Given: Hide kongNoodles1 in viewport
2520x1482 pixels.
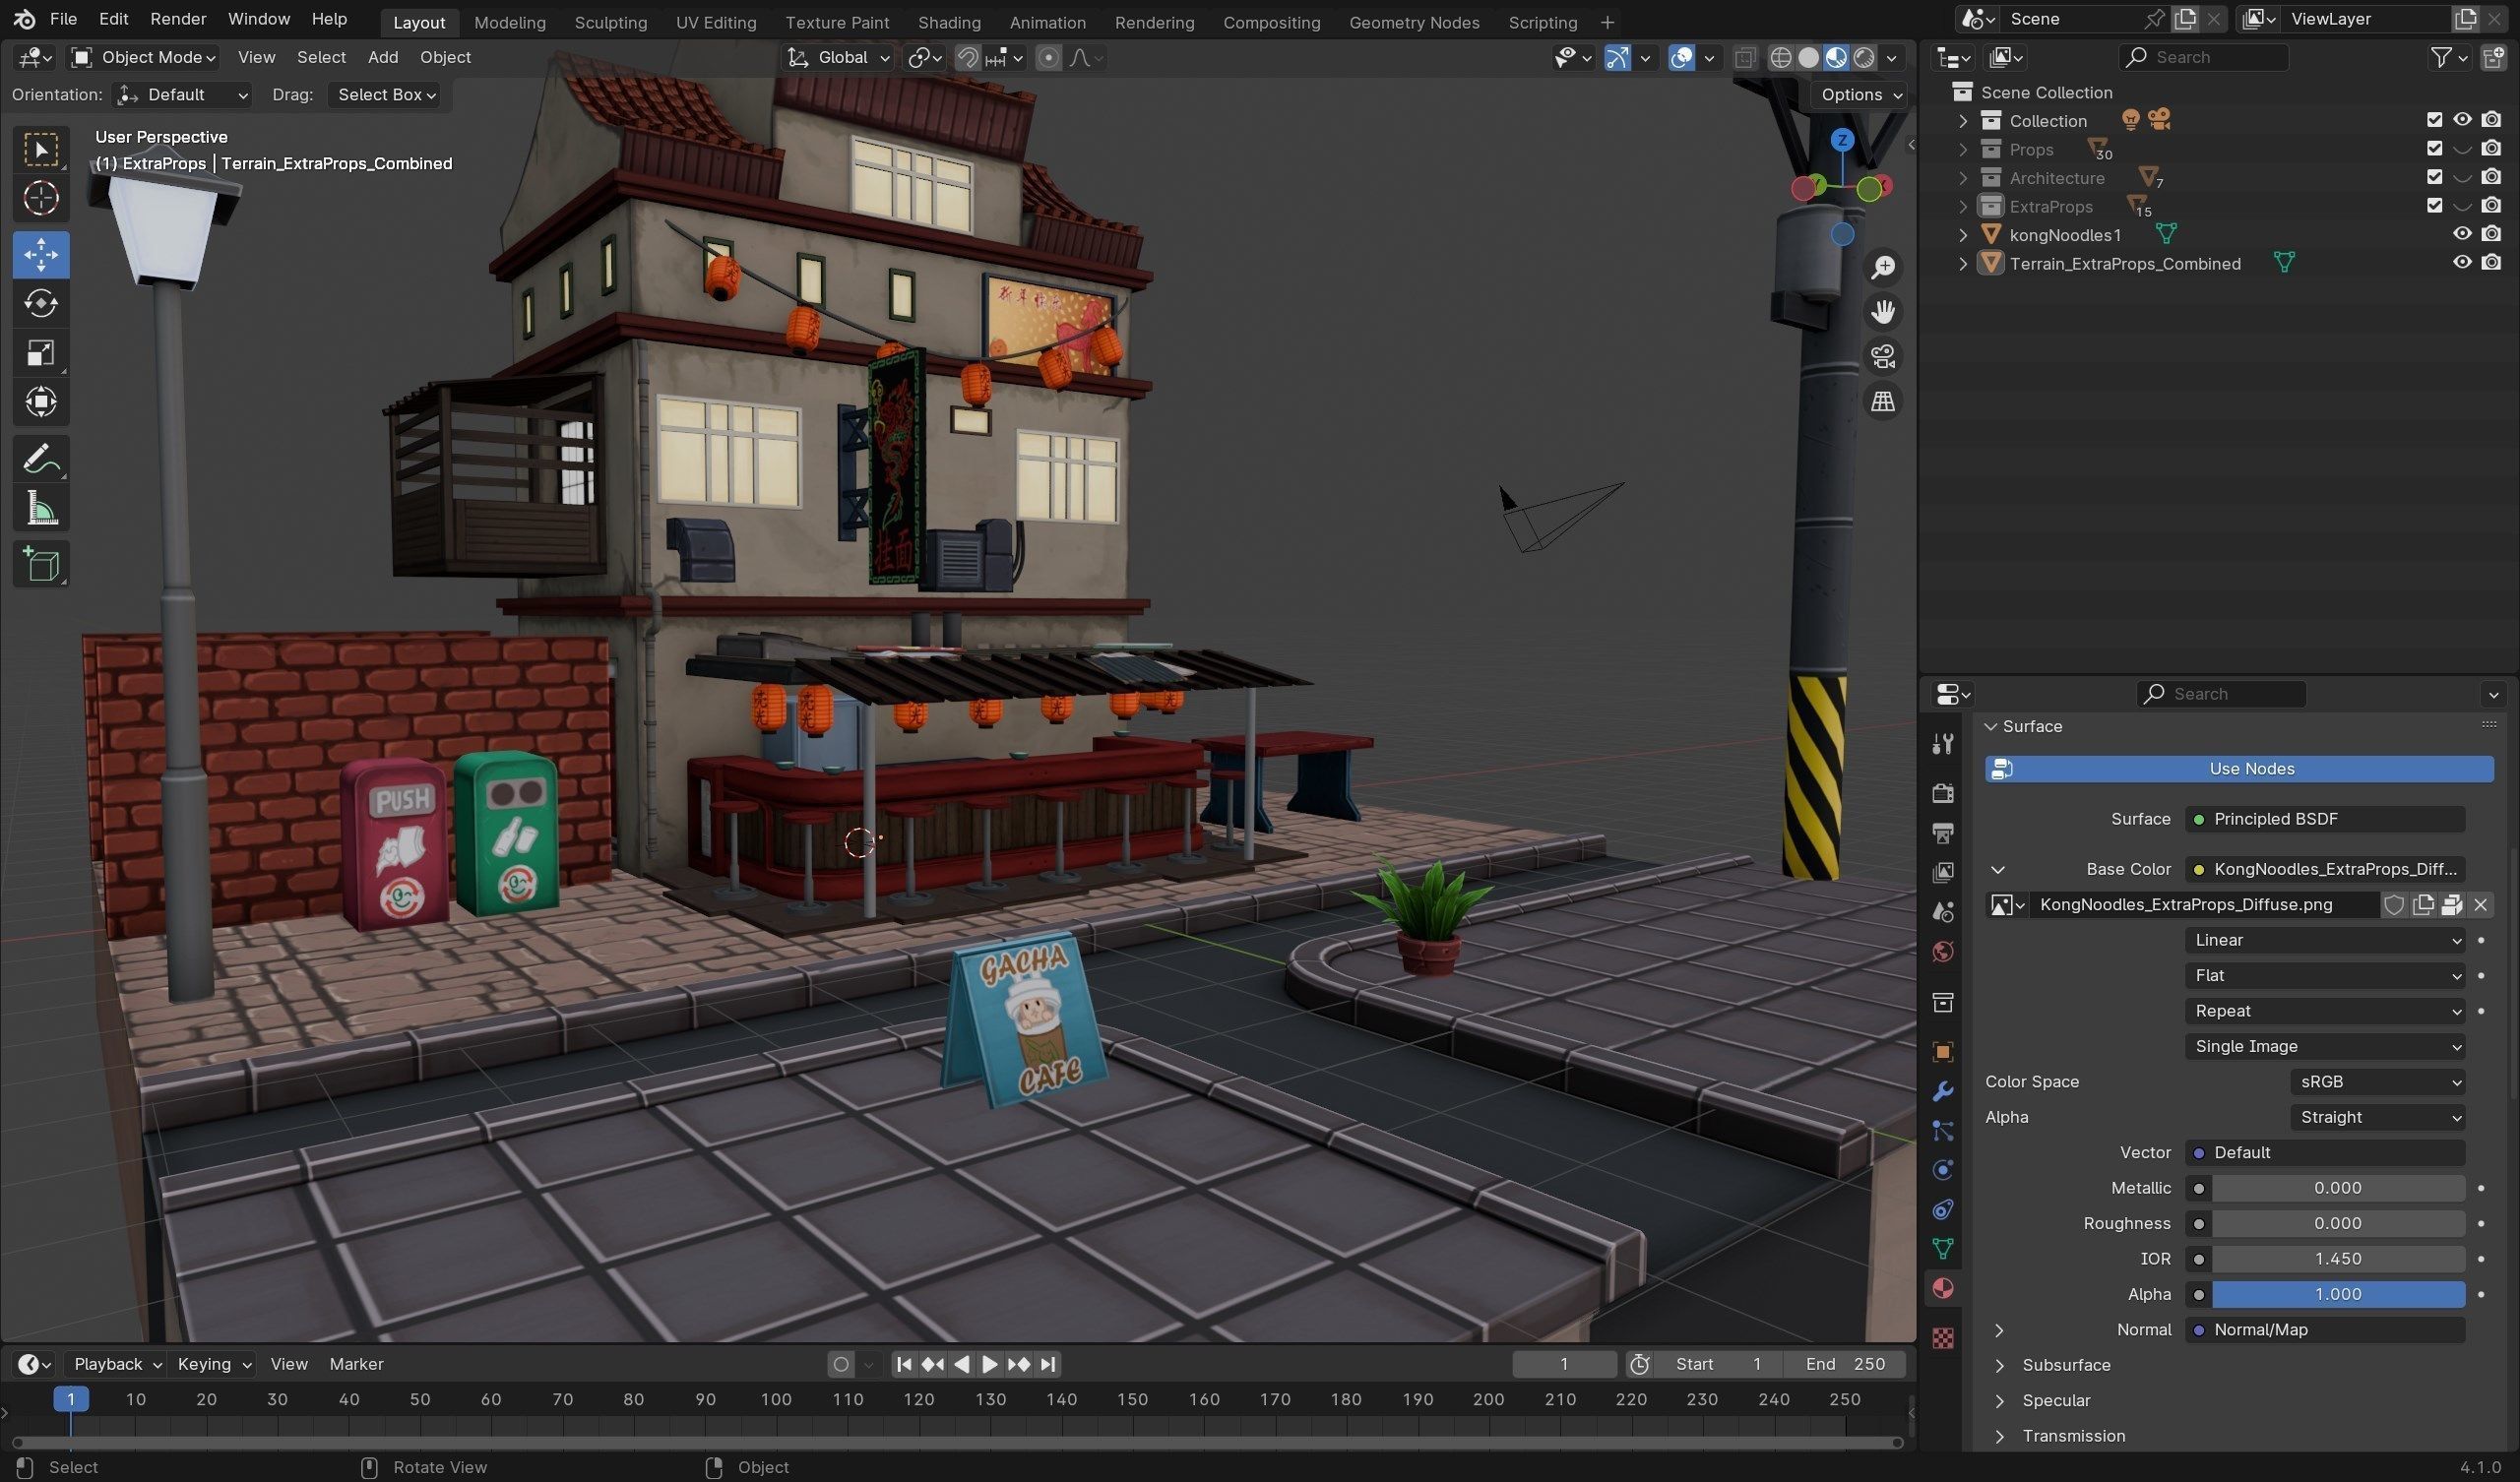Looking at the screenshot, I should tap(2461, 234).
